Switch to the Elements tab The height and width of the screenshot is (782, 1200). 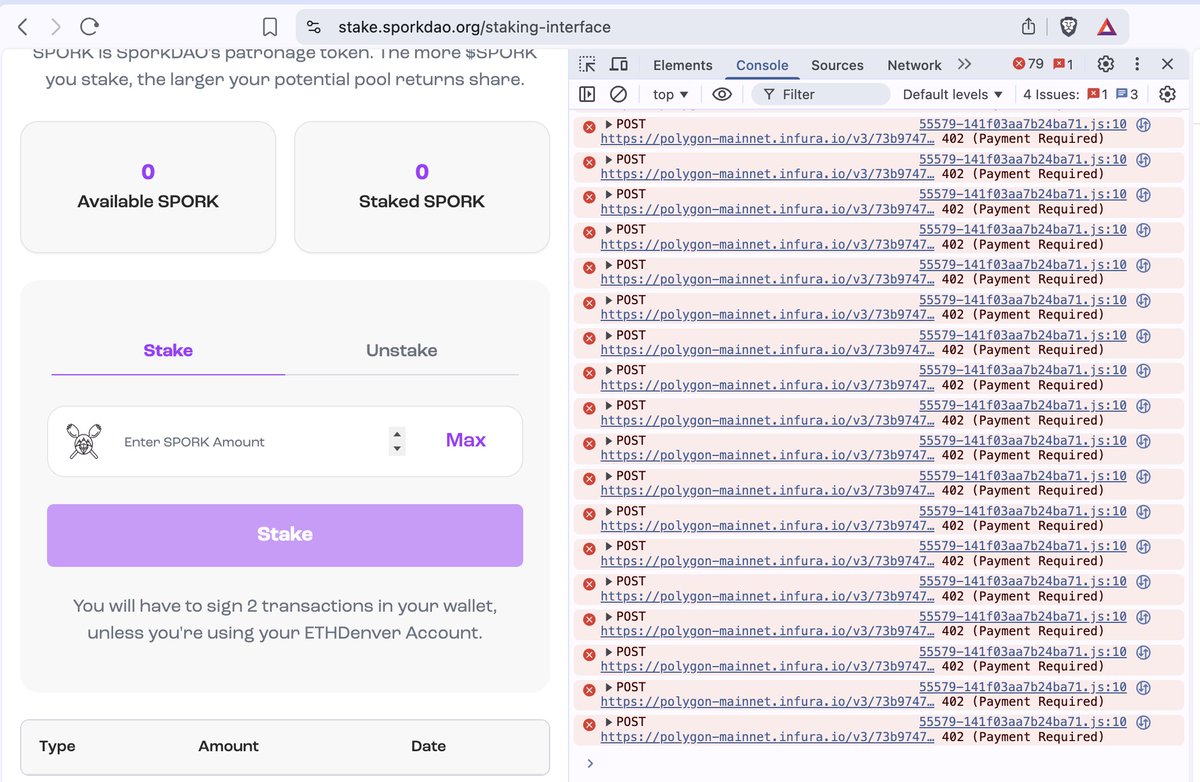(683, 65)
